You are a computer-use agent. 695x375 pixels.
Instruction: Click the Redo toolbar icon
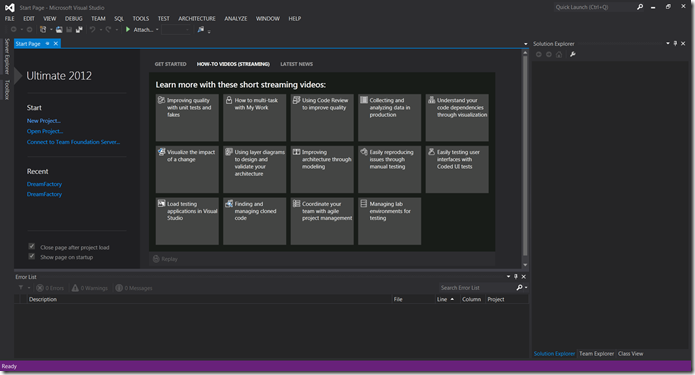pos(108,30)
